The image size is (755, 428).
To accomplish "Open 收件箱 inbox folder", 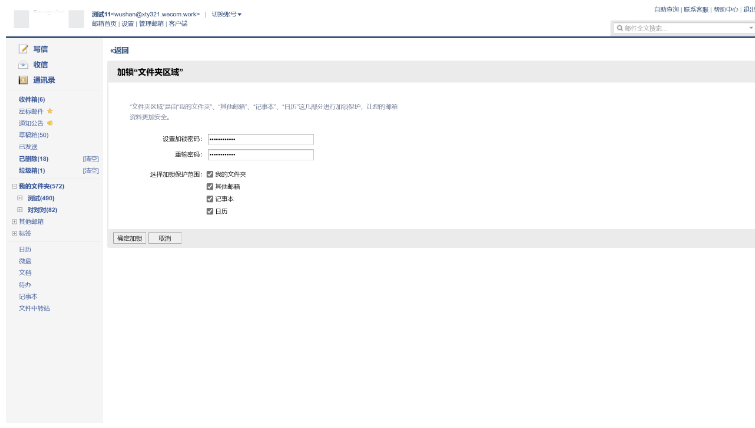I will [x=32, y=99].
